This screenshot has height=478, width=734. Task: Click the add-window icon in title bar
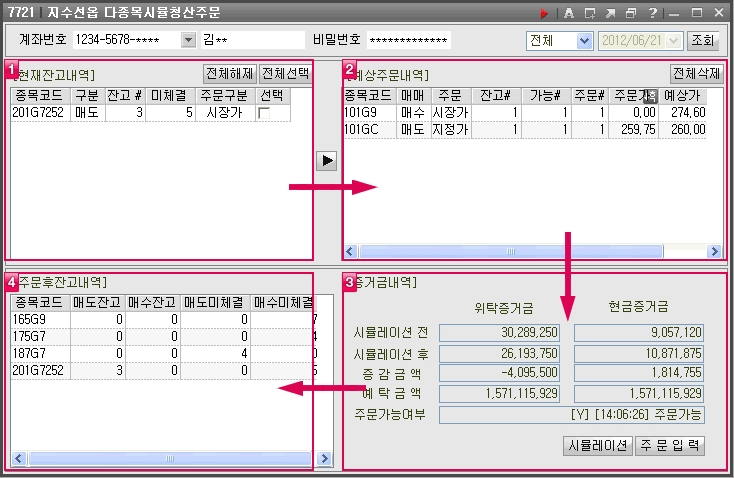tap(590, 13)
